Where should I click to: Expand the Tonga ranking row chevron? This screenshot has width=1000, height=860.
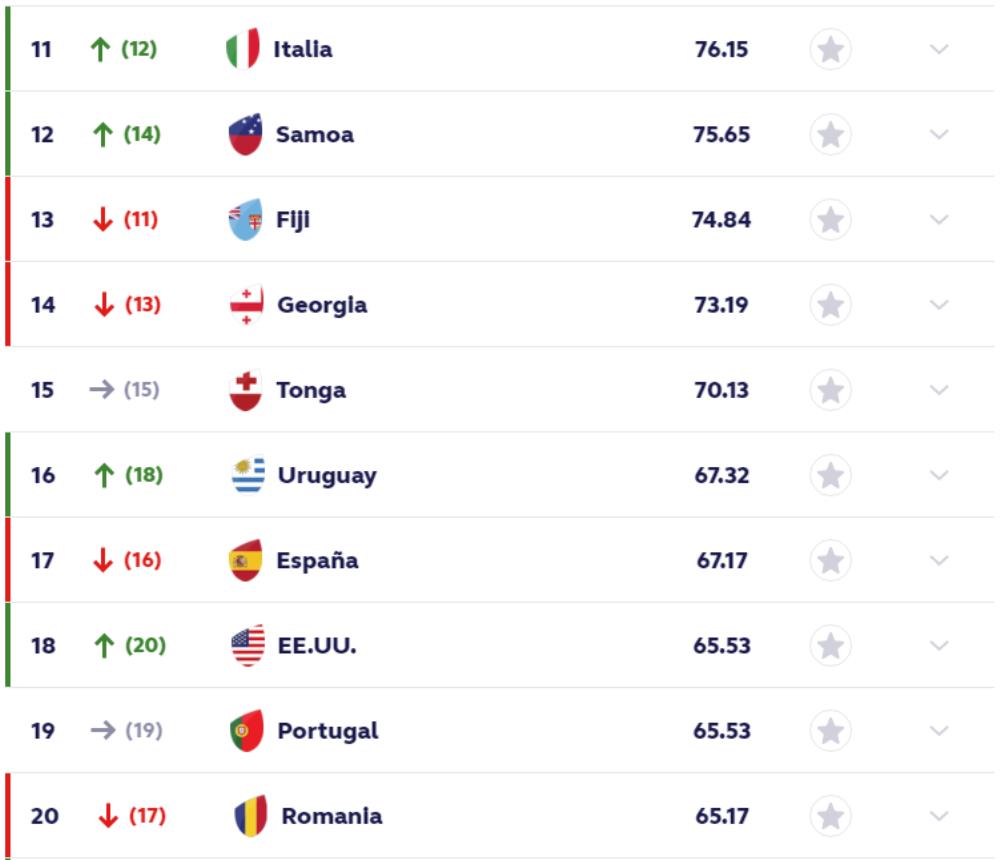(939, 390)
